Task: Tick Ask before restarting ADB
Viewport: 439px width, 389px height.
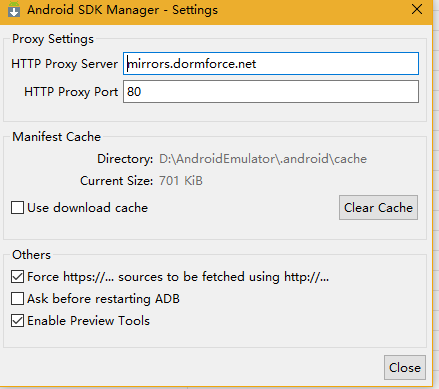Action: point(17,299)
